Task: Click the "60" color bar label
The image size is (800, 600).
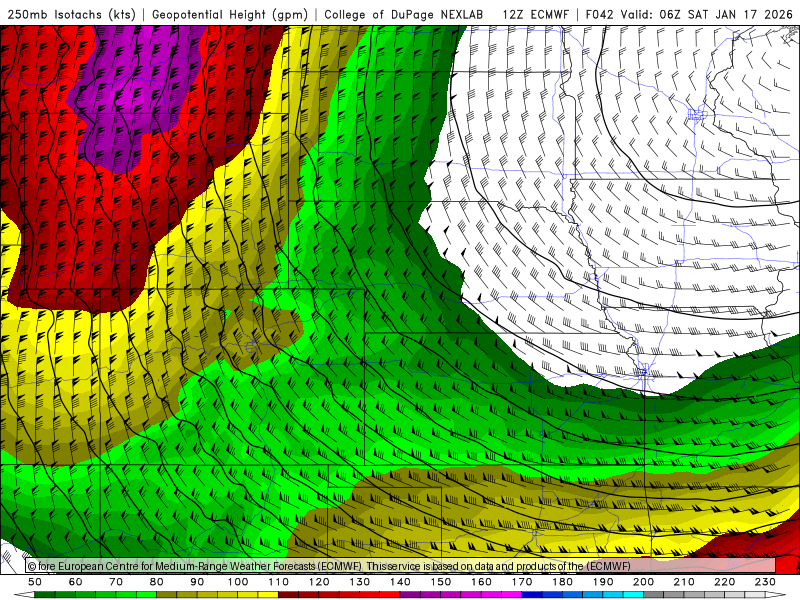Action: [75, 582]
